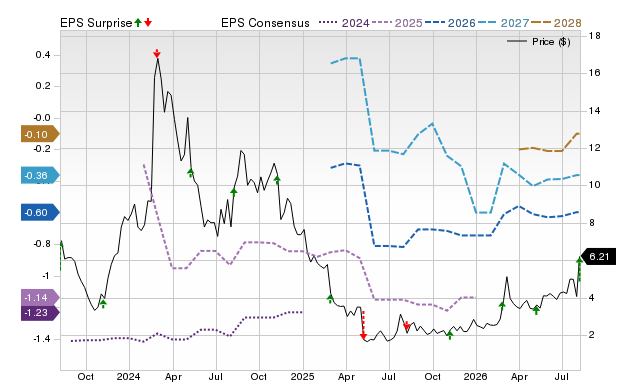Click the light blue -0.36 value tag
Viewport: 640px width, 382px height.
coord(40,175)
